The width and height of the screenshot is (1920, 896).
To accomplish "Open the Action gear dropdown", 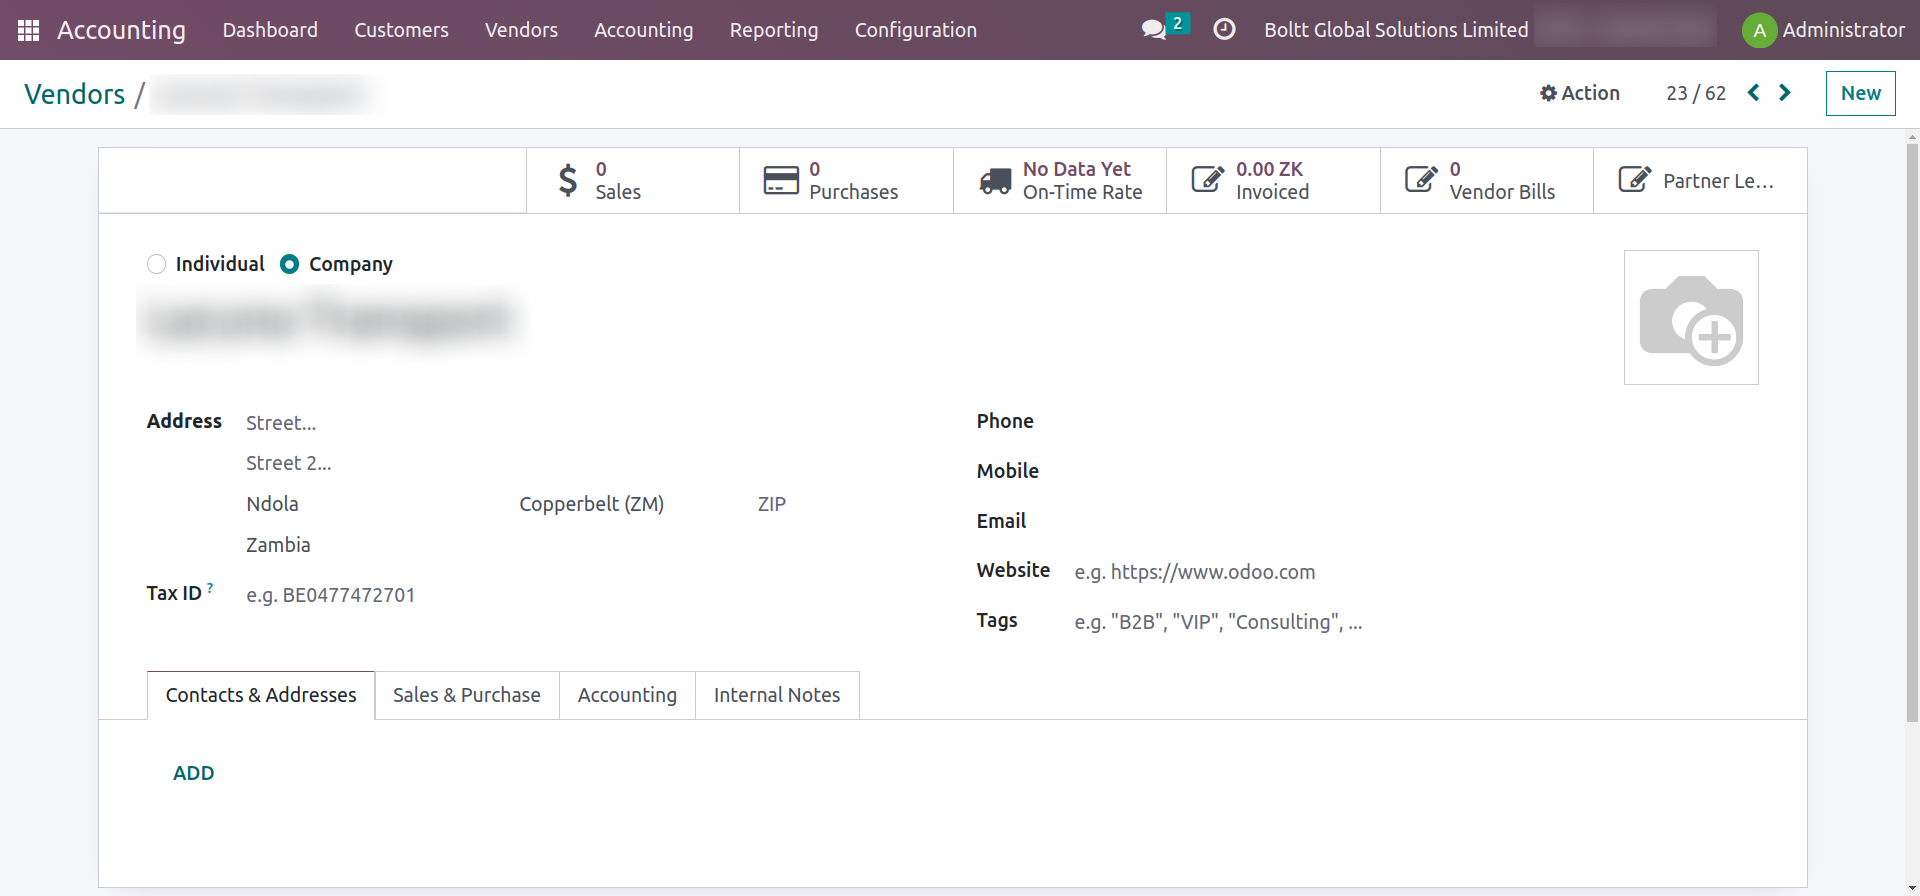I will 1580,93.
